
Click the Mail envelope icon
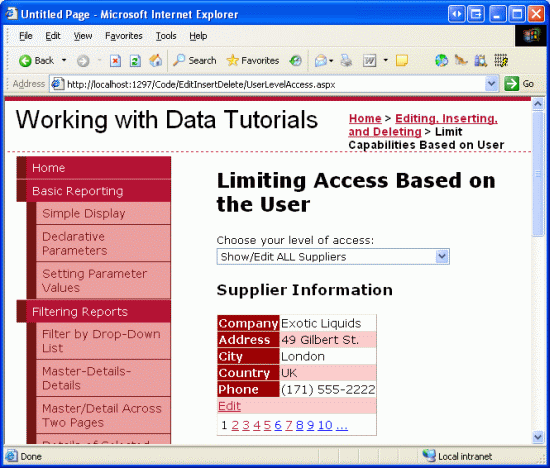[321, 61]
